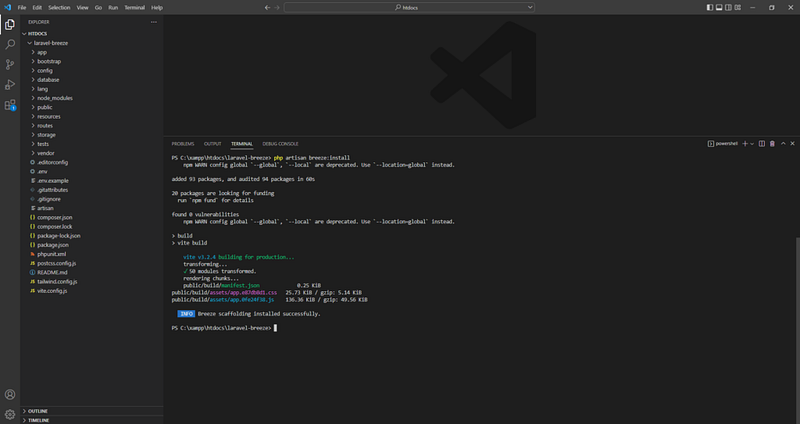Toggle the secondary side bar layout icon
800x424 pixels.
tap(728, 7)
